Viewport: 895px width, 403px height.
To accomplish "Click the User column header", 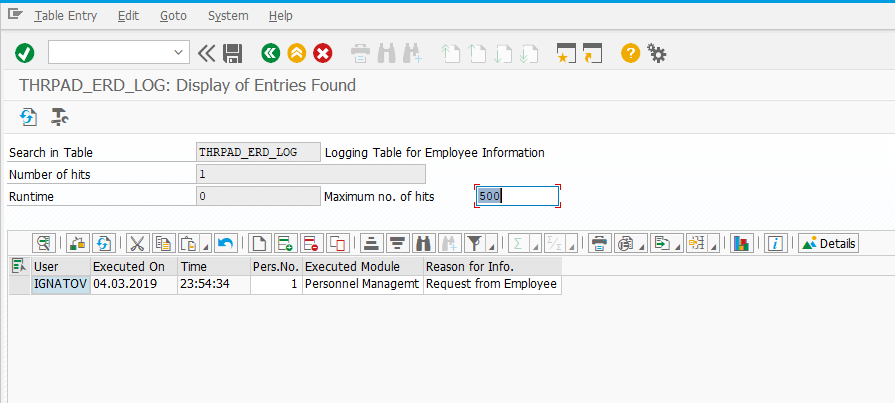I will point(61,267).
